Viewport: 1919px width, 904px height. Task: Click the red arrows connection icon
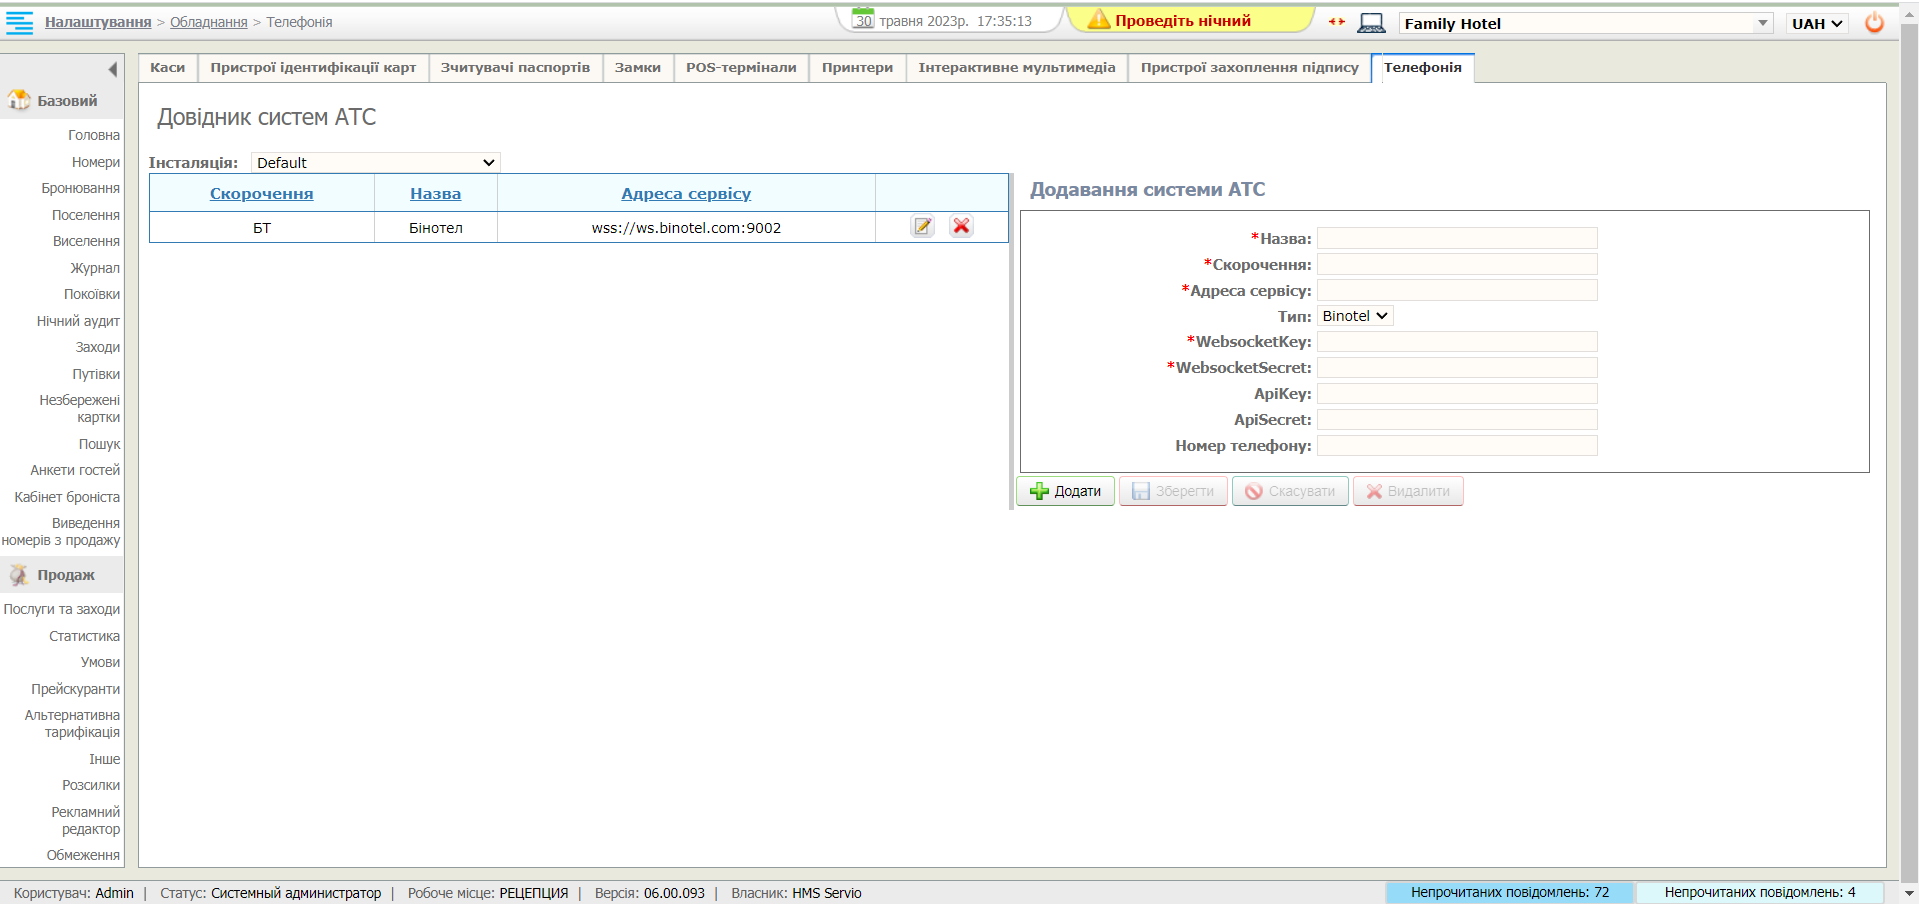1336,22
